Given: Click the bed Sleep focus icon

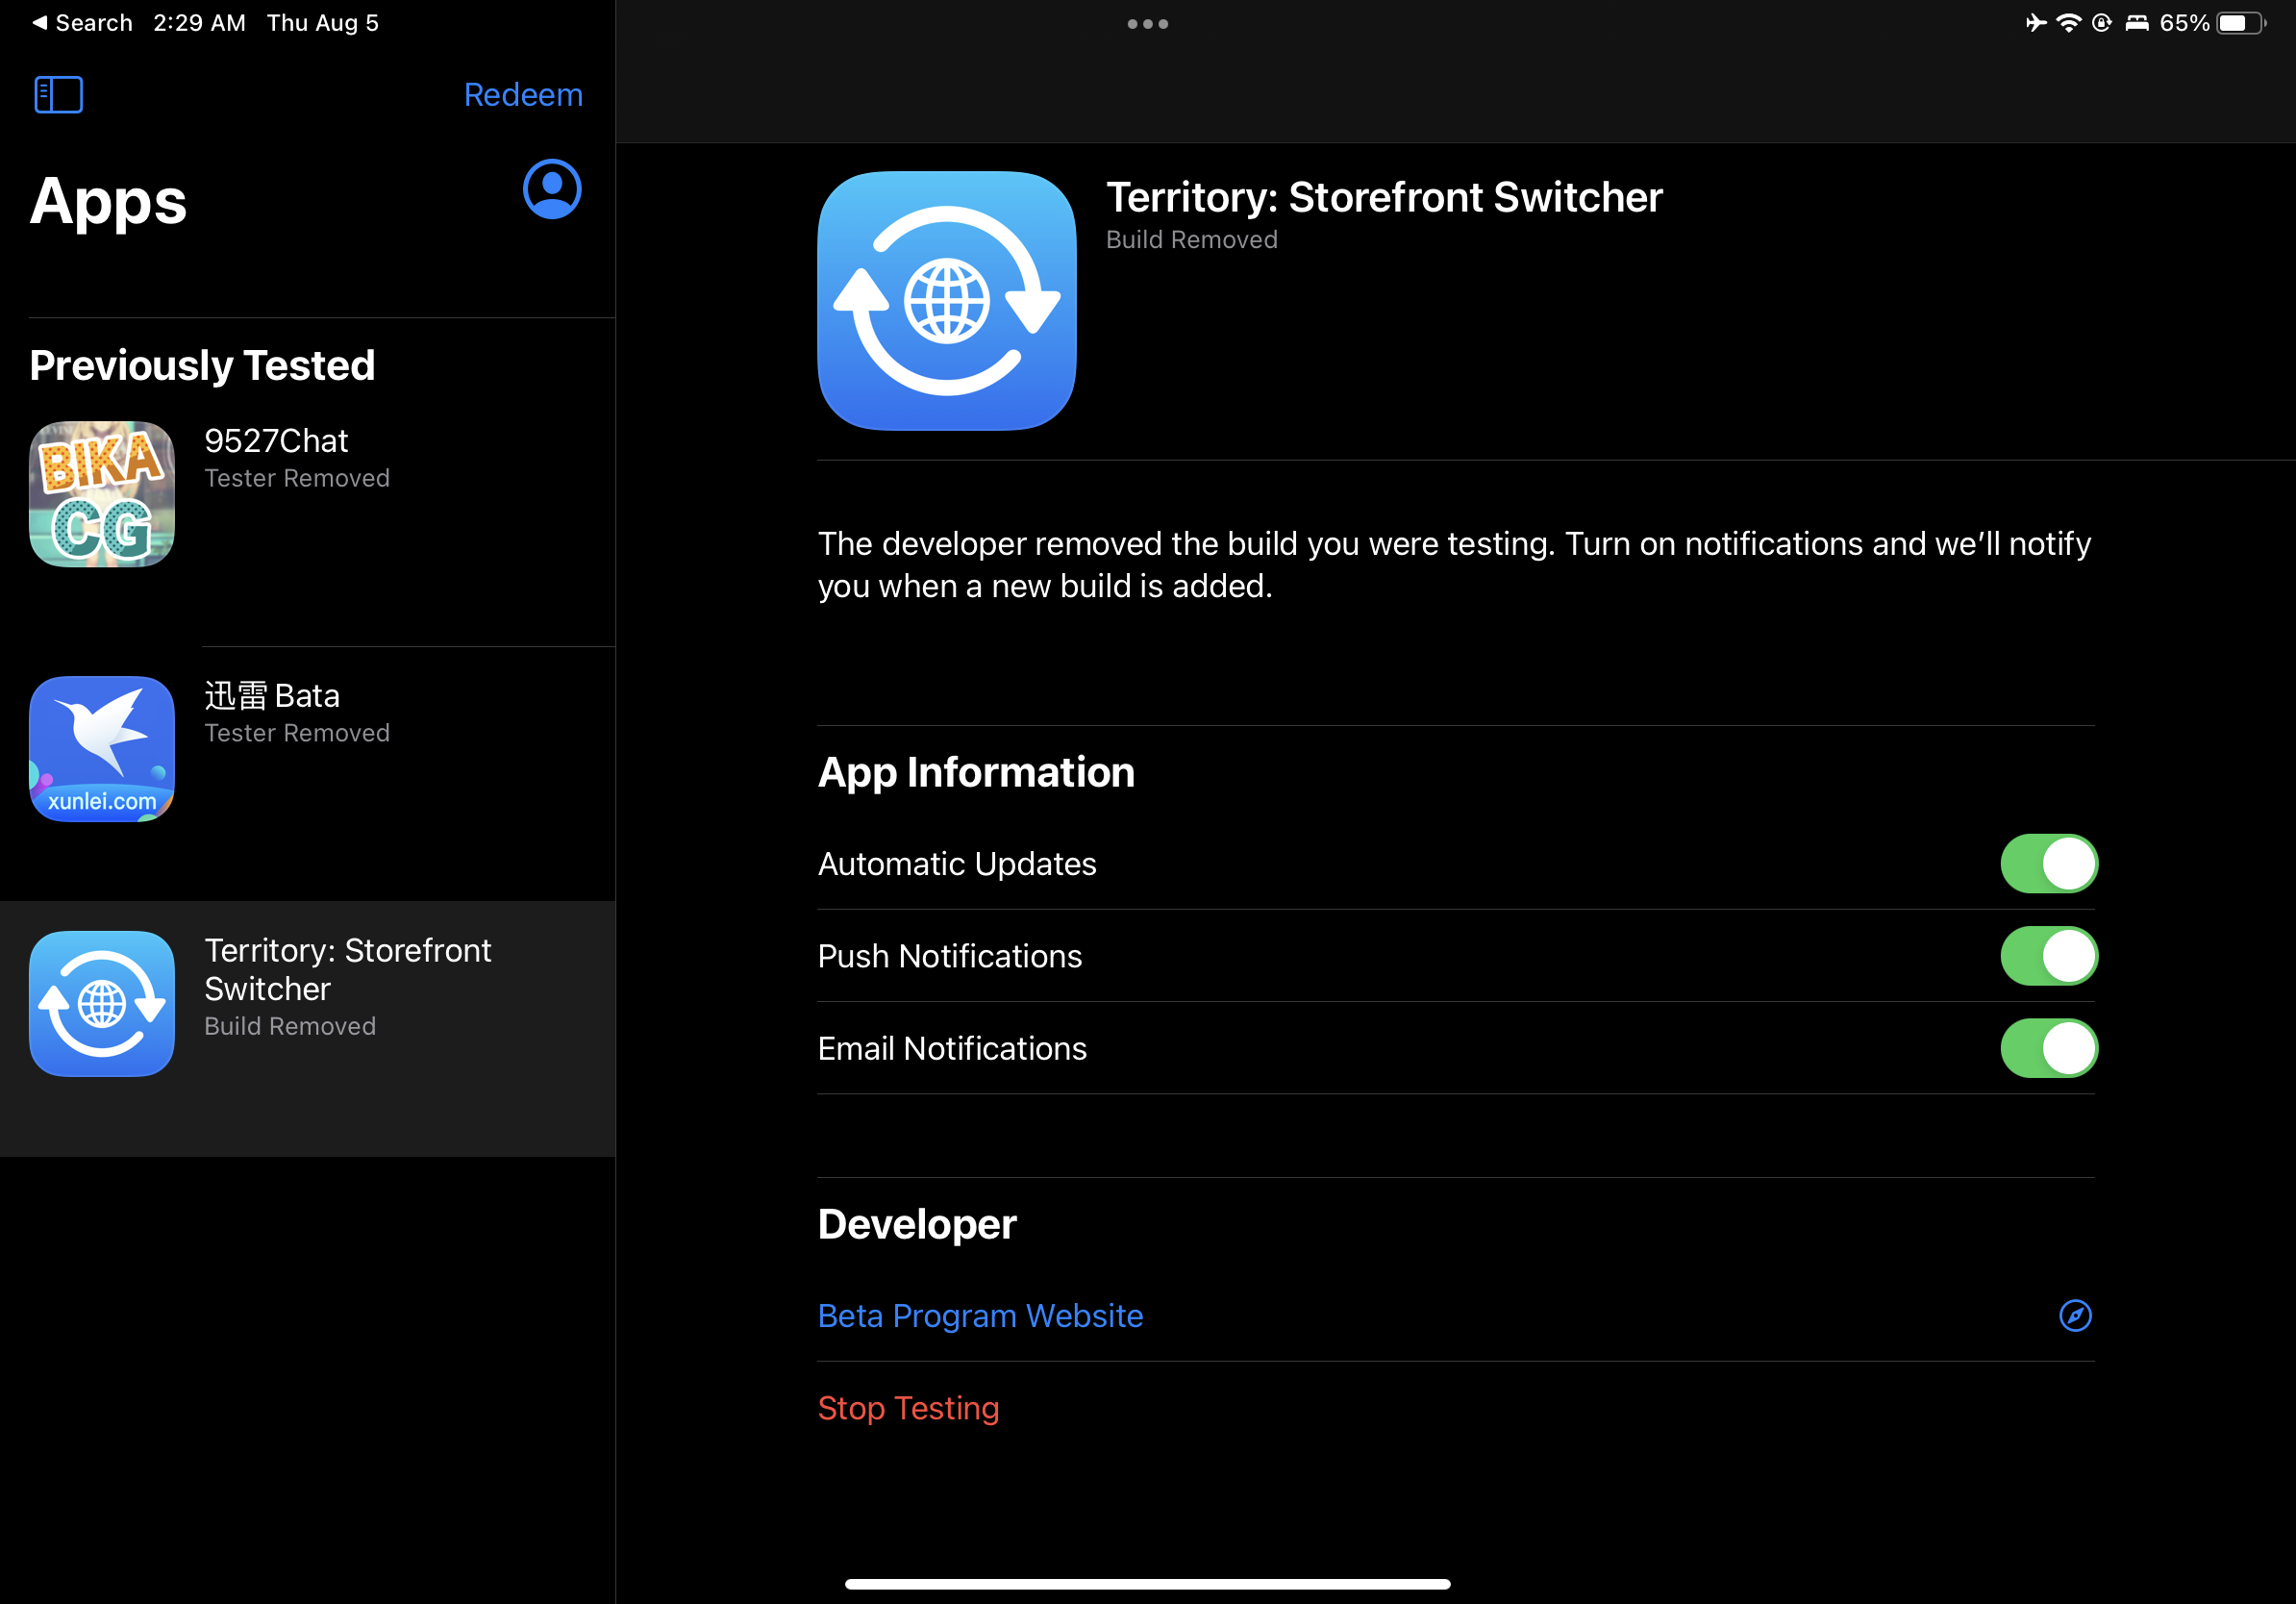Looking at the screenshot, I should point(2137,23).
